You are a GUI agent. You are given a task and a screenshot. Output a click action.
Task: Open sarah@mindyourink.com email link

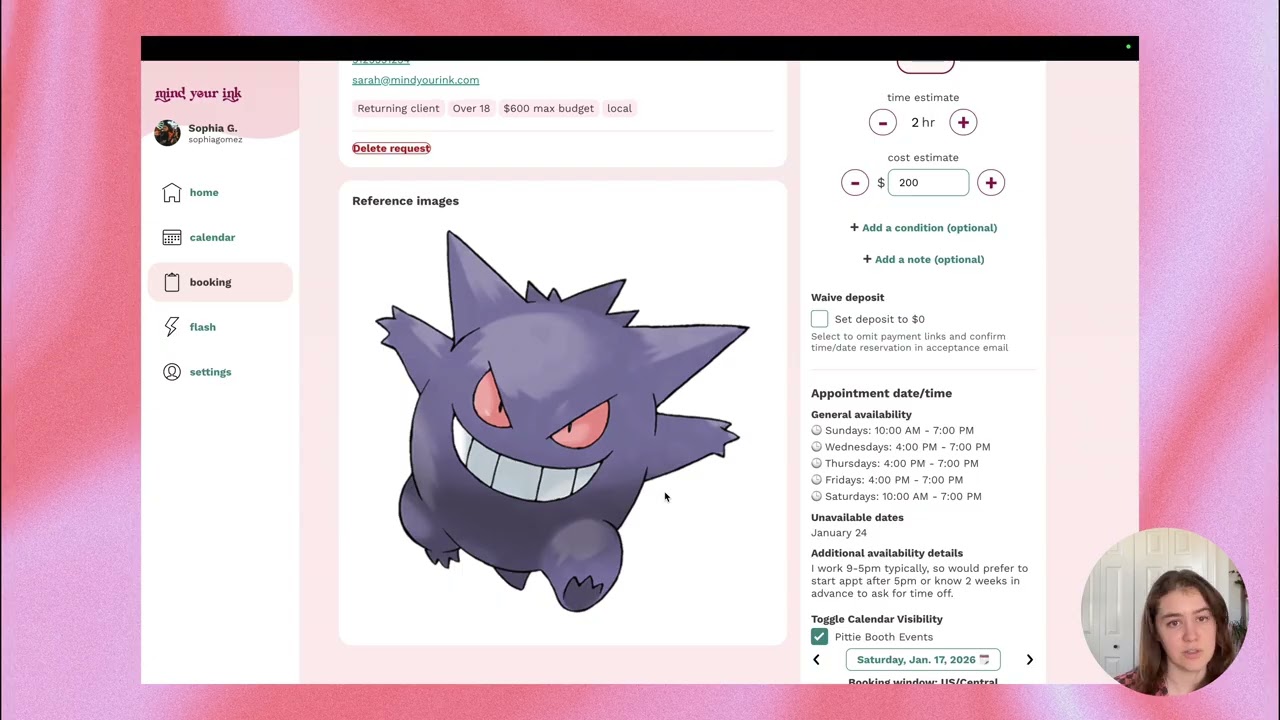[x=415, y=80]
